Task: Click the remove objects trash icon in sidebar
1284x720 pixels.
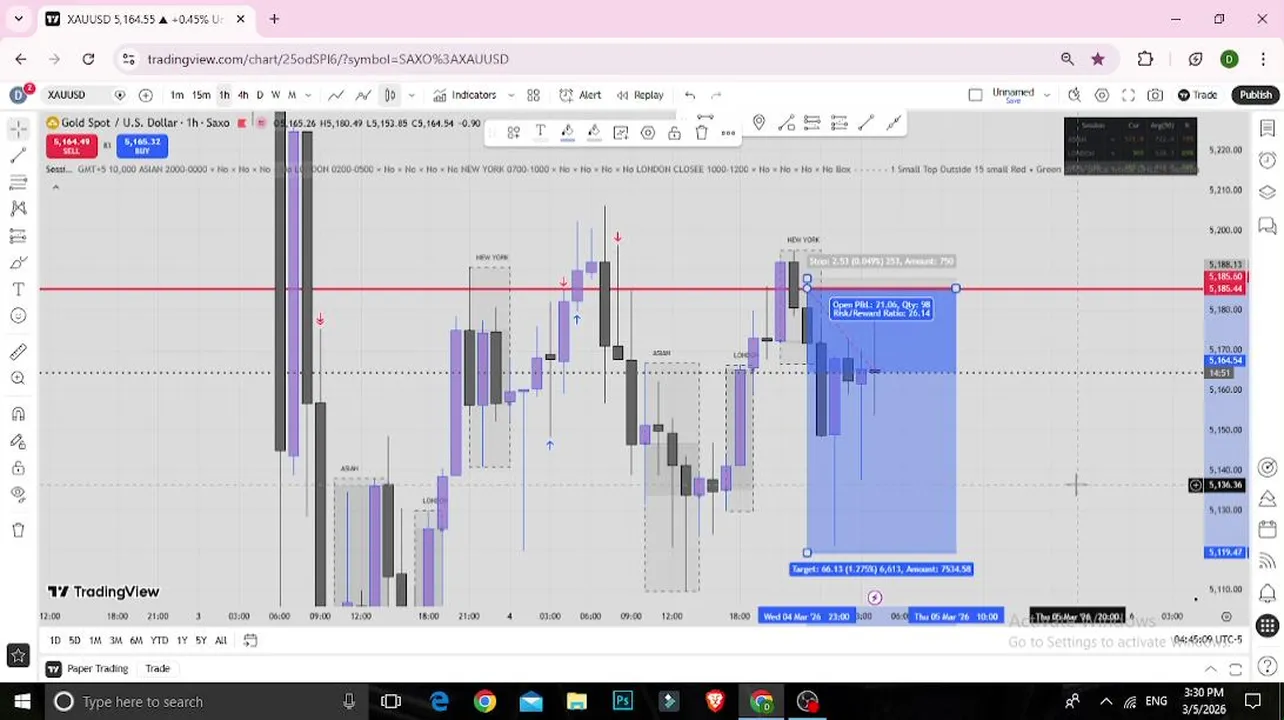Action: click(x=18, y=530)
